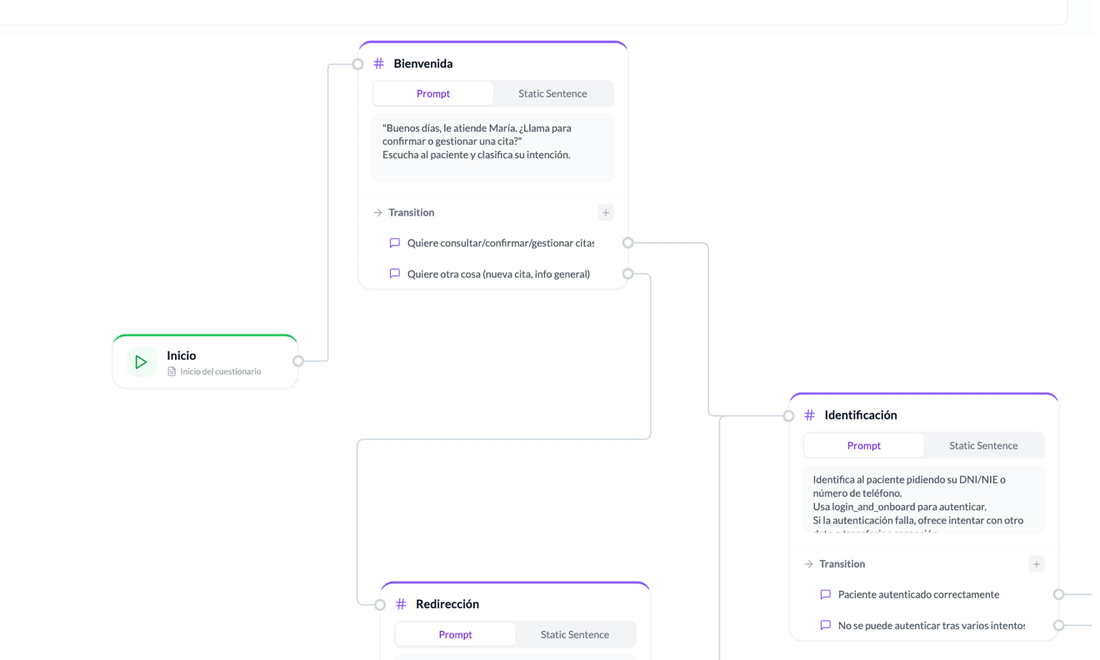Add a transition to the Bienvenida node
Screen dimensions: 1100x660
[605, 213]
